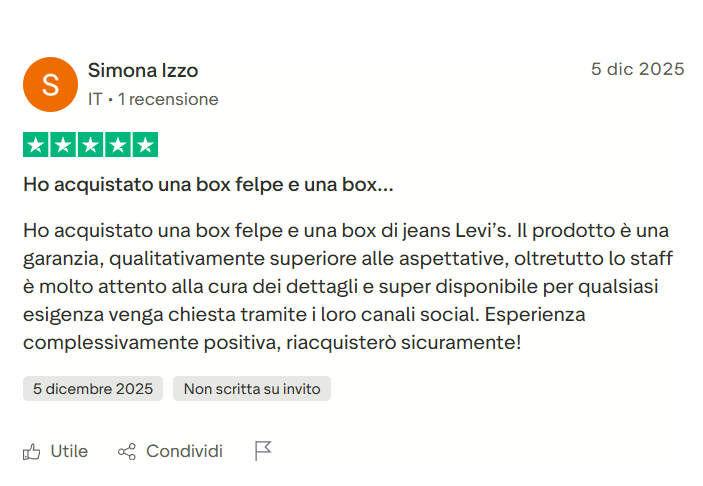Image resolution: width=703 pixels, height=486 pixels.
Task: Click the "1 recensione" count text
Action: click(x=168, y=99)
